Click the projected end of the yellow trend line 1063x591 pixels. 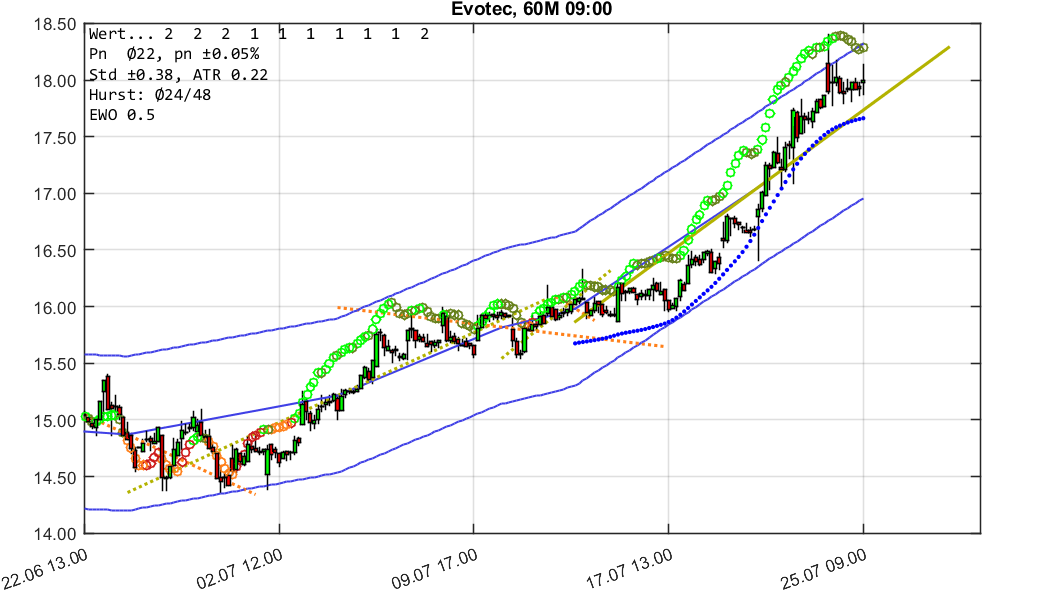[x=948, y=47]
